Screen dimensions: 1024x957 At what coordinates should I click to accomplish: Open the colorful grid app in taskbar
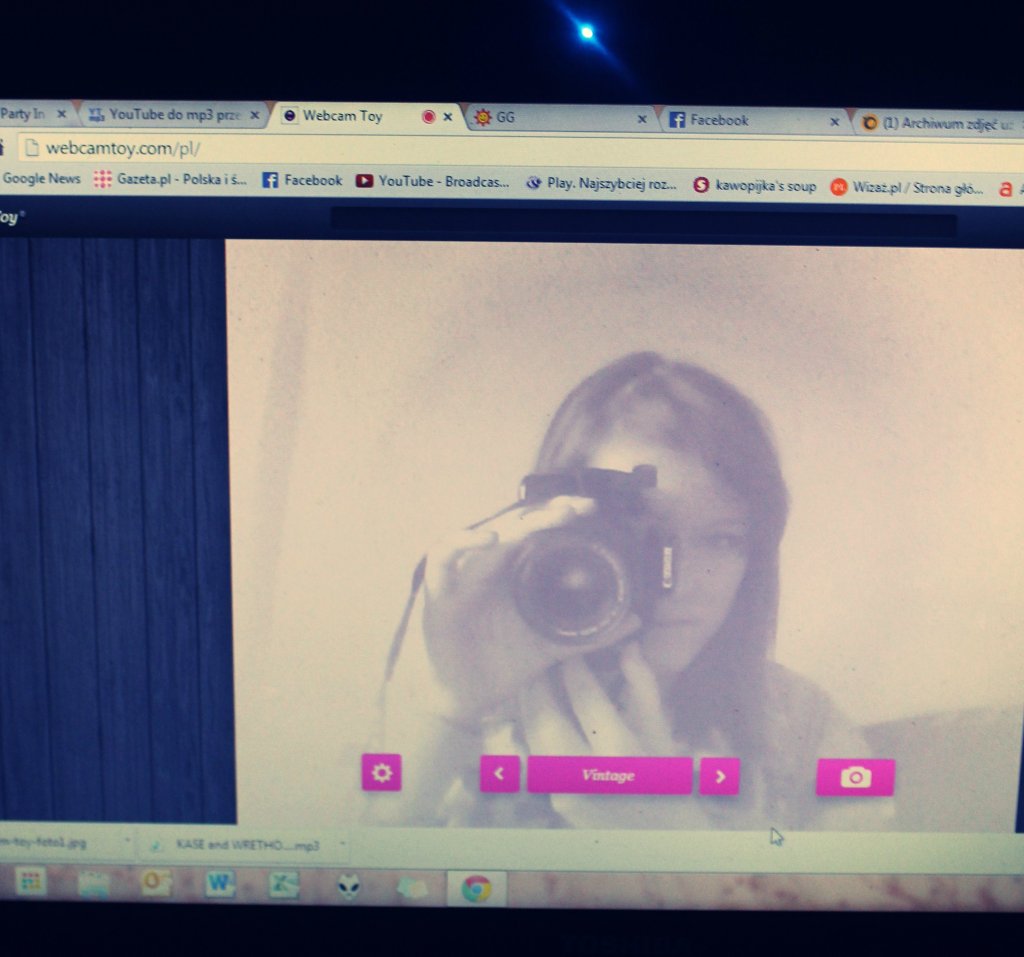(x=30, y=882)
